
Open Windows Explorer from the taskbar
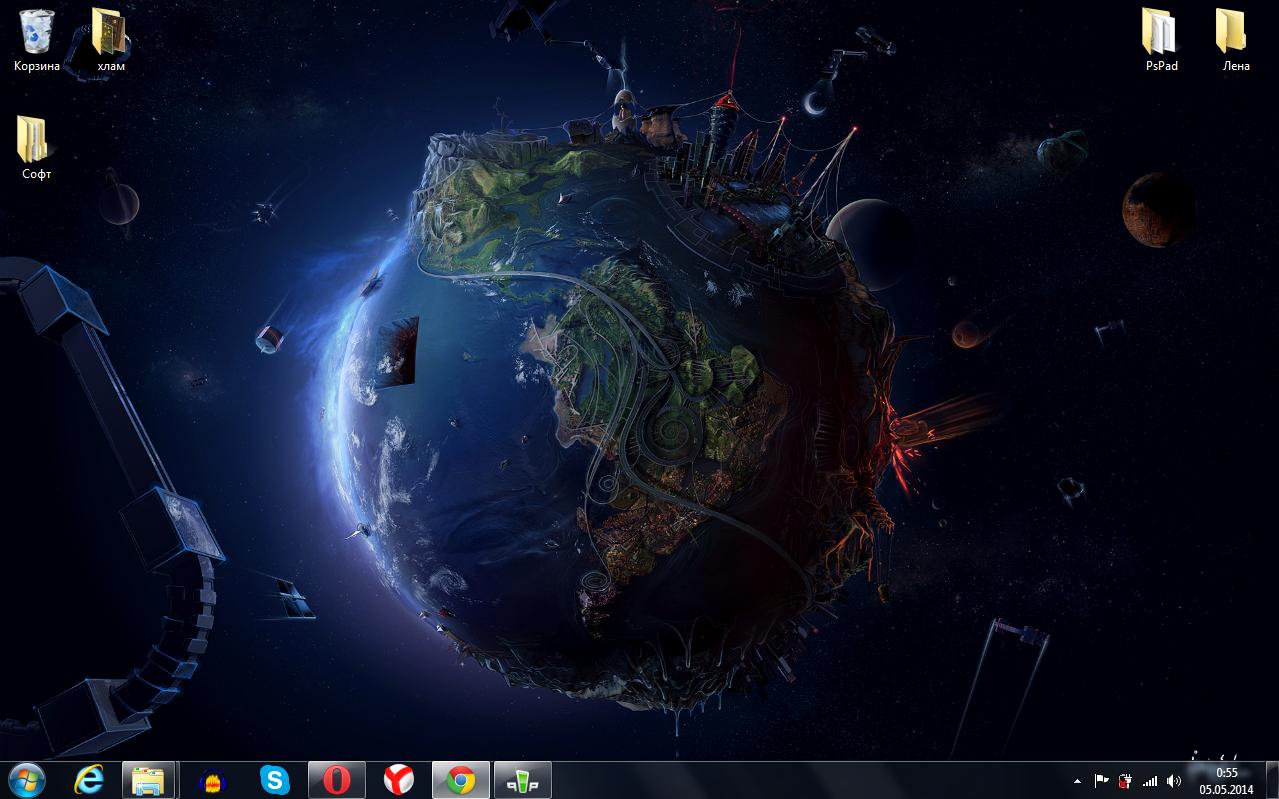coord(149,780)
